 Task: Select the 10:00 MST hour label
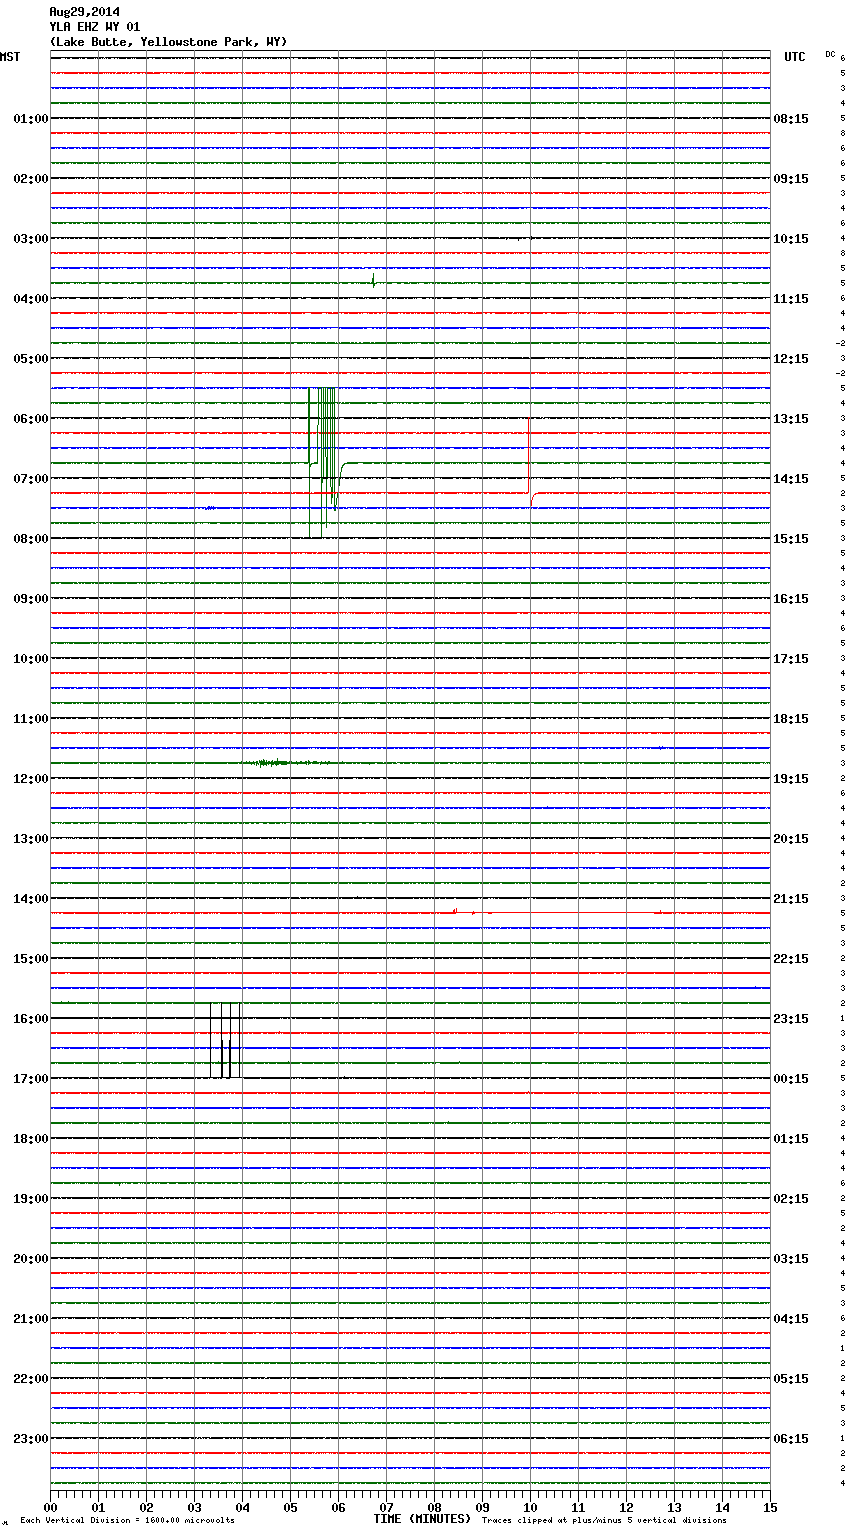31,659
